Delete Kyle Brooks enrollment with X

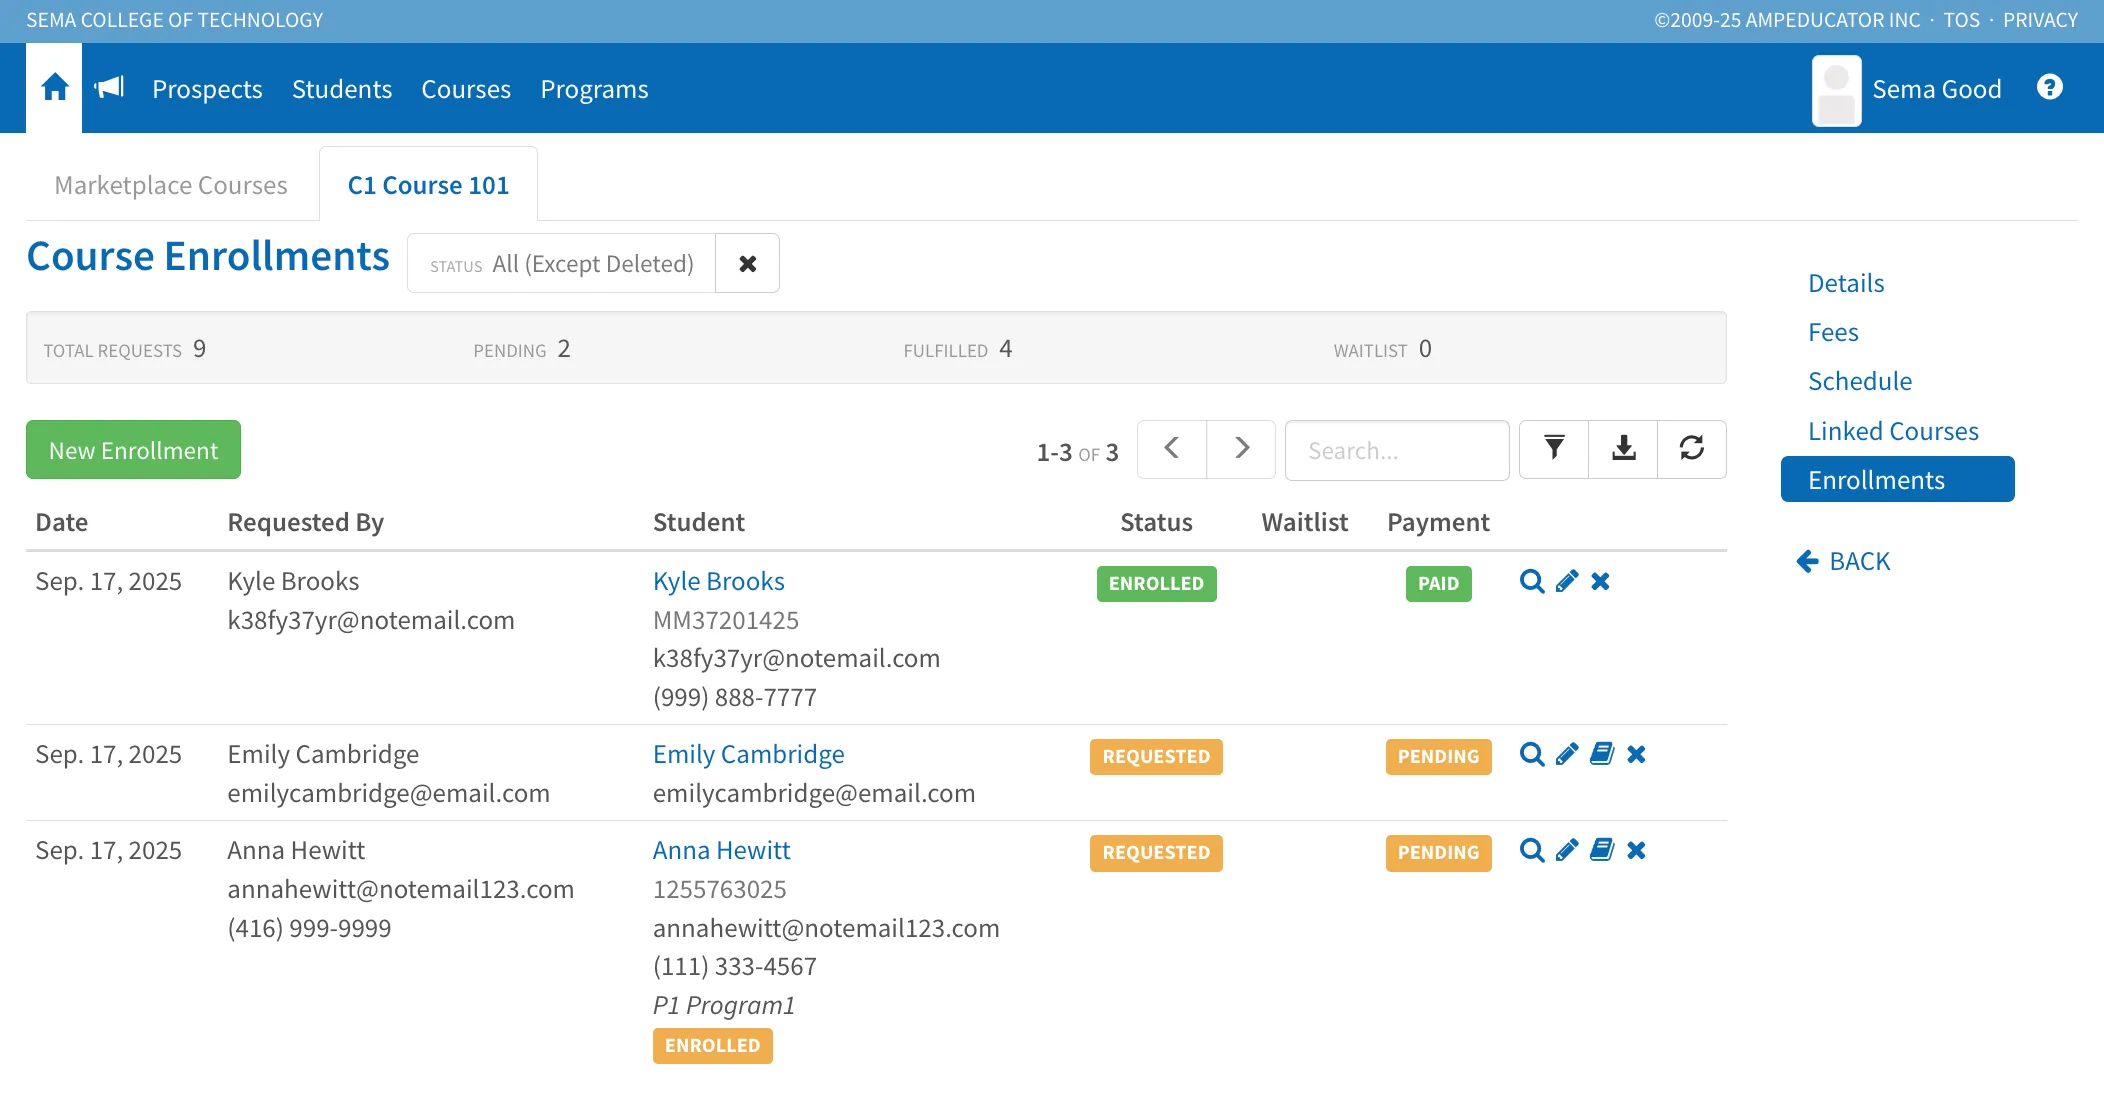1601,581
